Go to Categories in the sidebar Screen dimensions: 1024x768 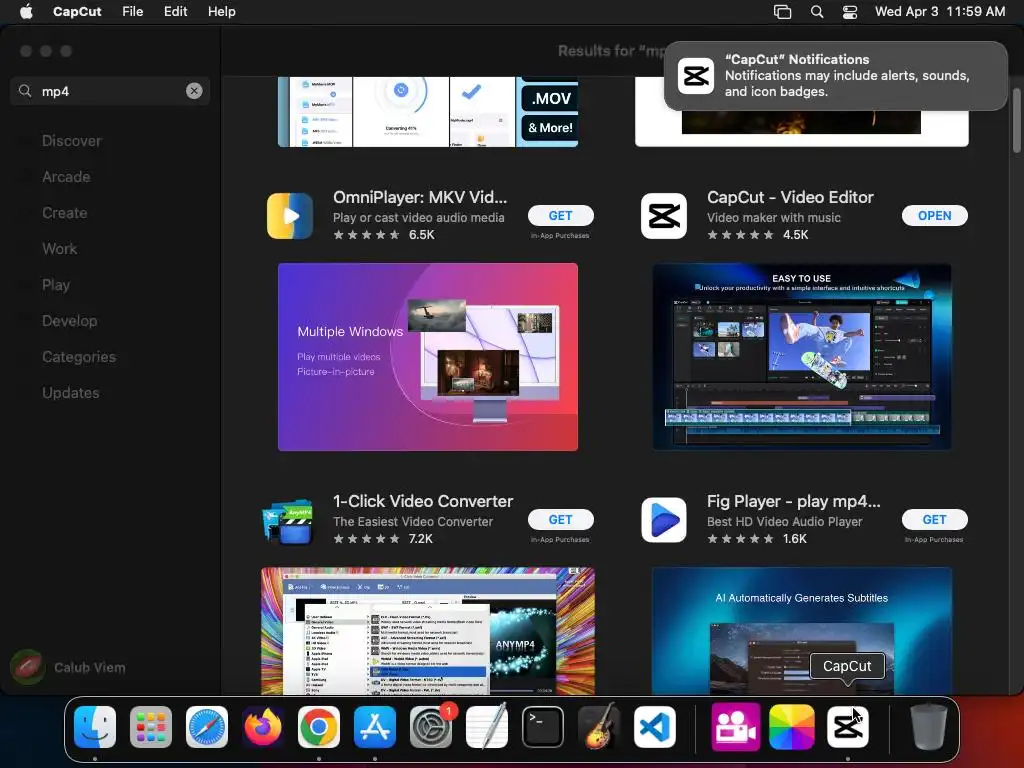(79, 357)
